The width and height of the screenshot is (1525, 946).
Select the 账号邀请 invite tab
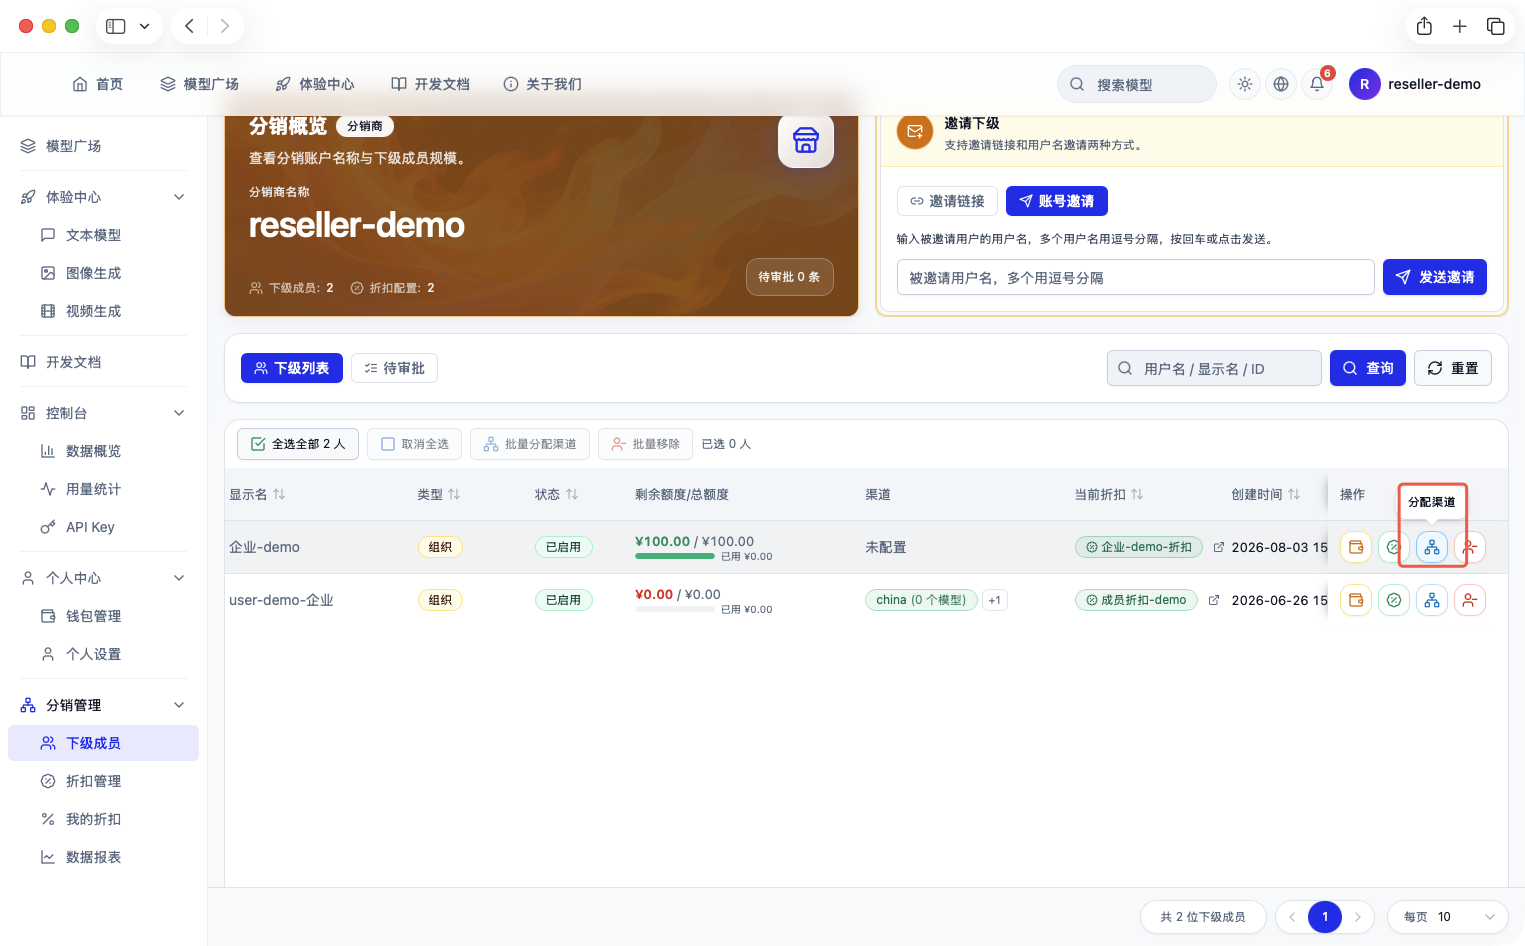(x=1057, y=201)
